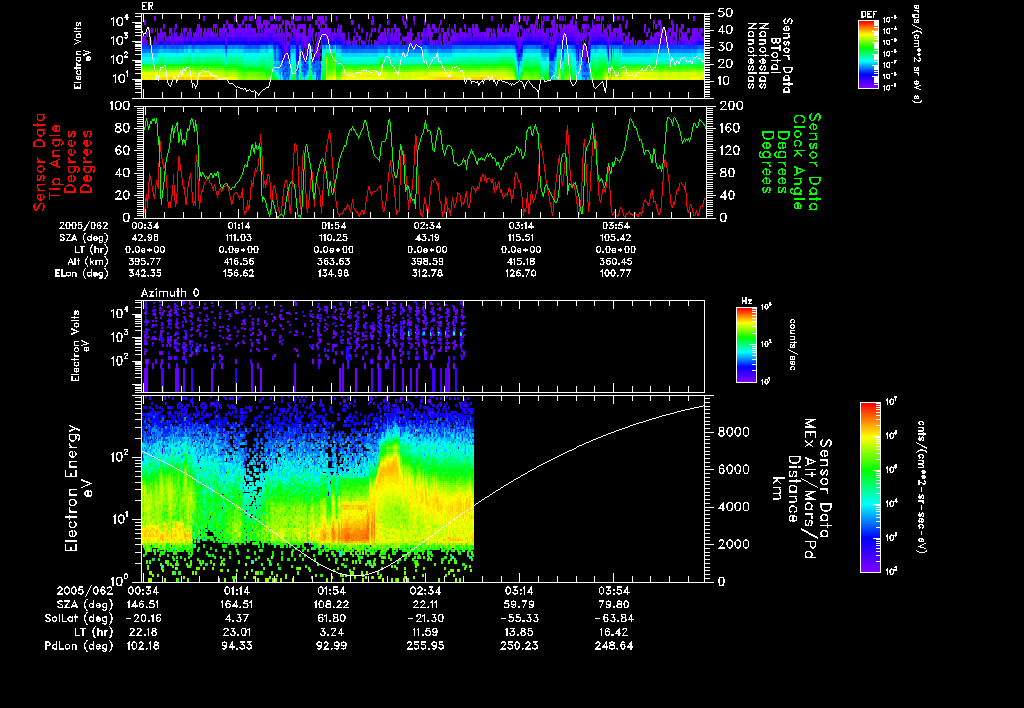Click the cnts/(cm**2-sr-sec-eV) color scale bar
Image resolution: width=1024 pixels, height=708 pixels.
point(870,487)
